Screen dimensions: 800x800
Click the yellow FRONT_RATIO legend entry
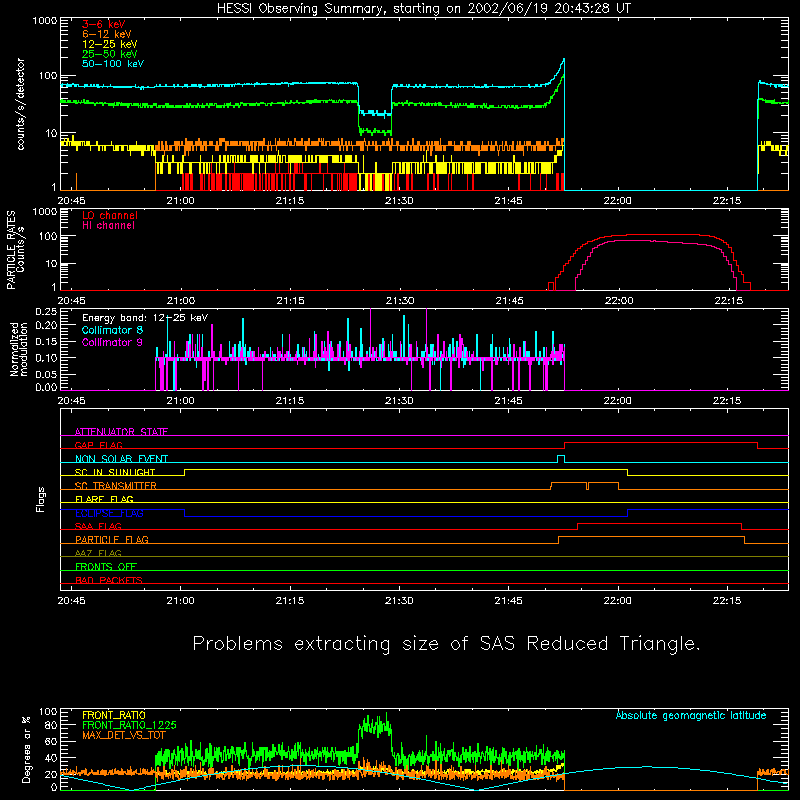(x=114, y=715)
